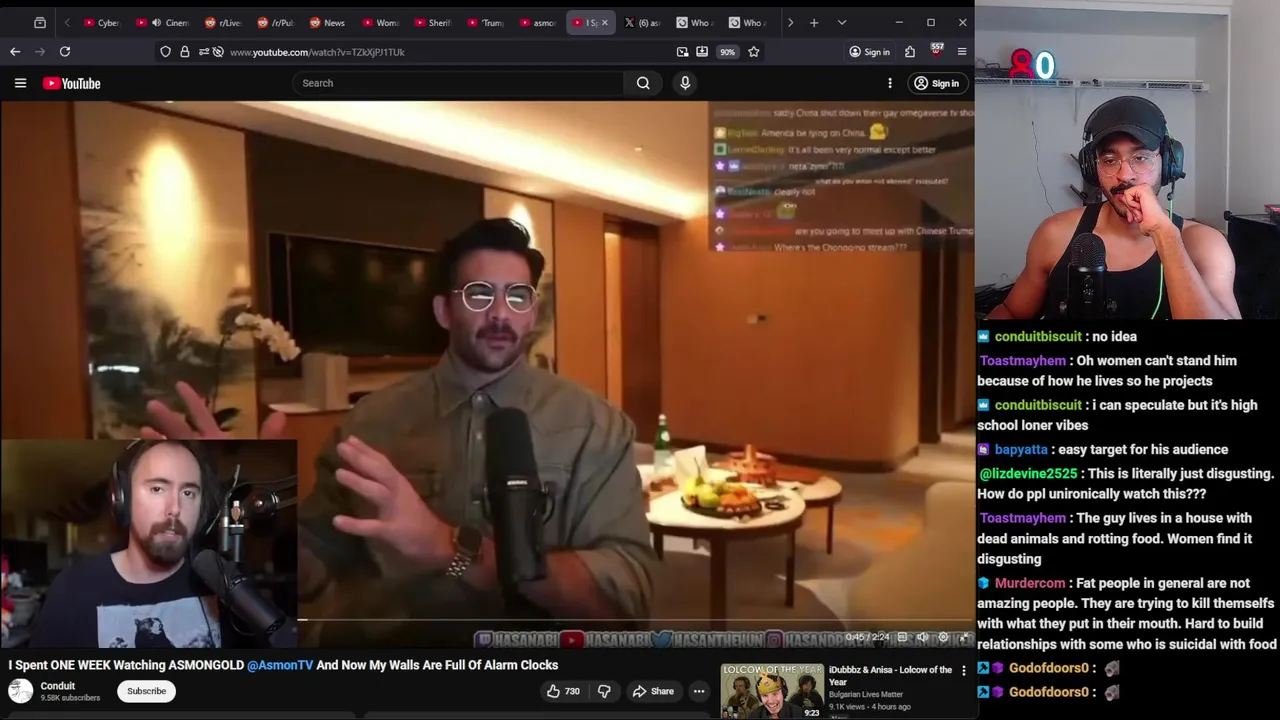Click the YouTube Sign in button
Screen dimensions: 1280x720
coord(936,83)
